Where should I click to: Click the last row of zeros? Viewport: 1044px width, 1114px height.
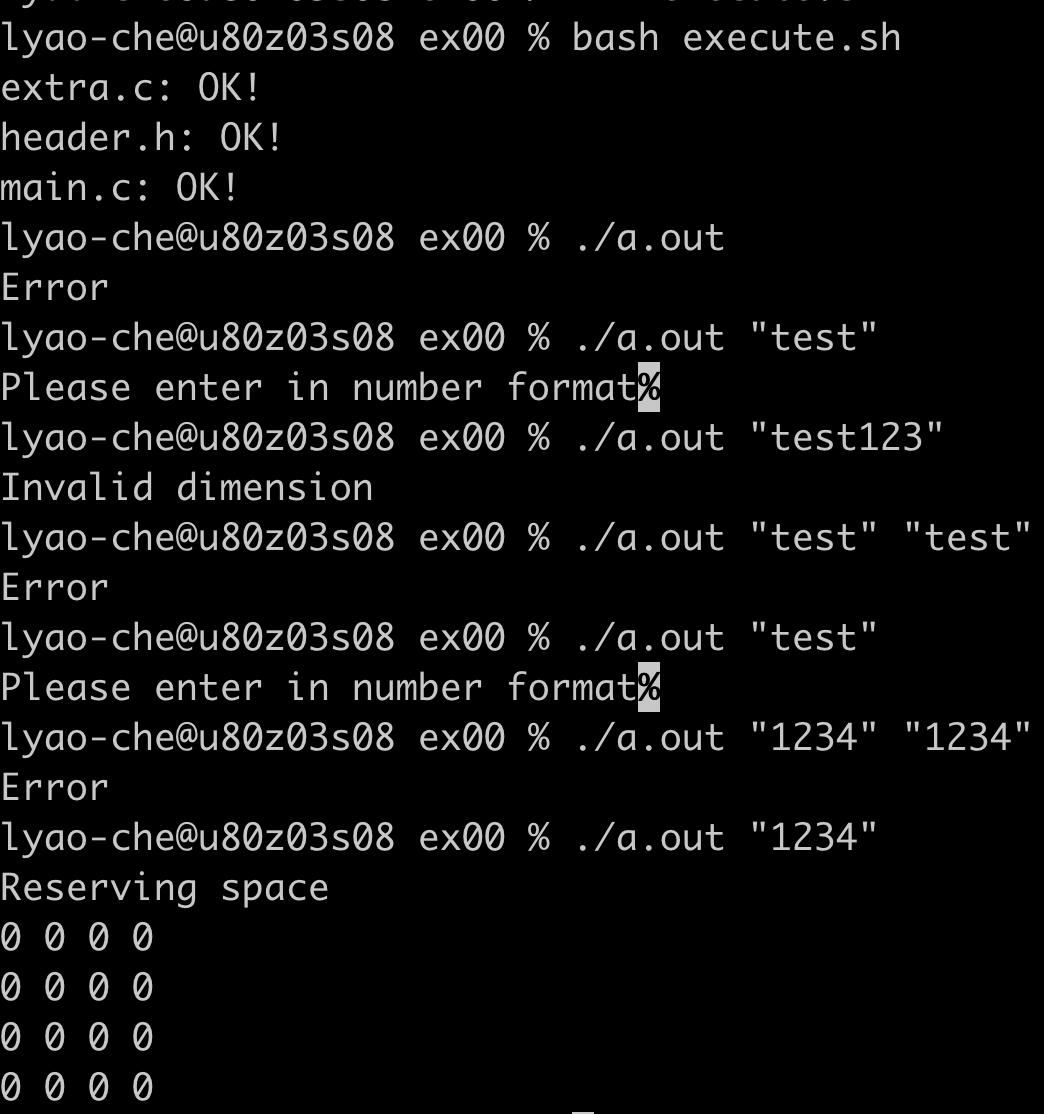pyautogui.click(x=77, y=1088)
